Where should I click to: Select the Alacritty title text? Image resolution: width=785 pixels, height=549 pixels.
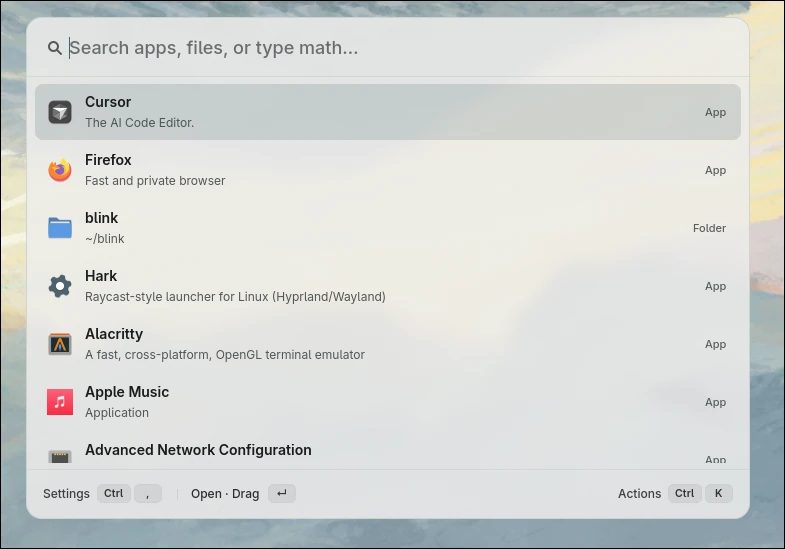(114, 334)
